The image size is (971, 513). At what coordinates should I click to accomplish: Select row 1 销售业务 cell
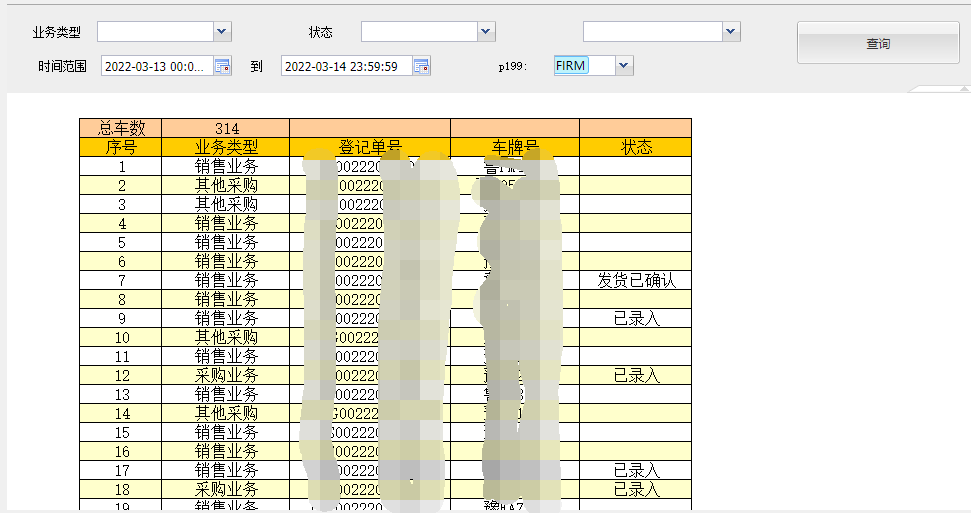pyautogui.click(x=226, y=166)
